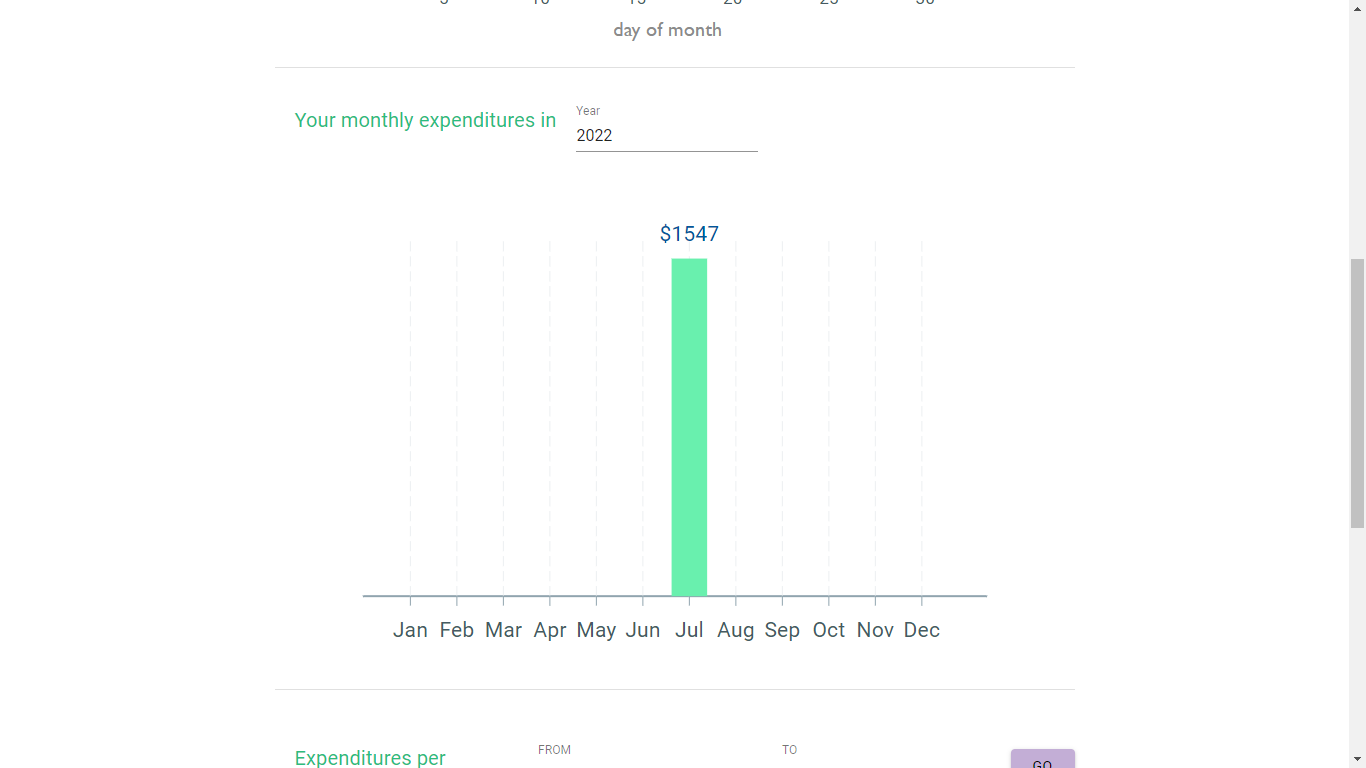Click the TO date field label
1366x768 pixels.
pyautogui.click(x=790, y=750)
